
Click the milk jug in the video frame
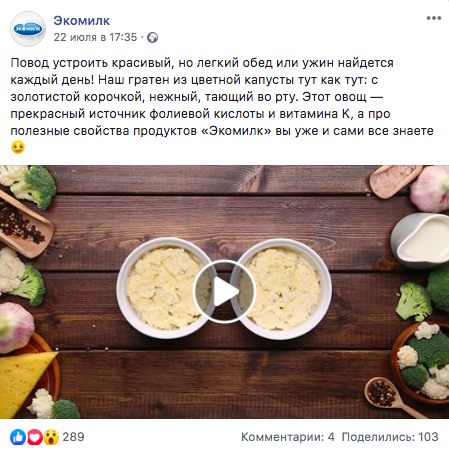tap(421, 240)
